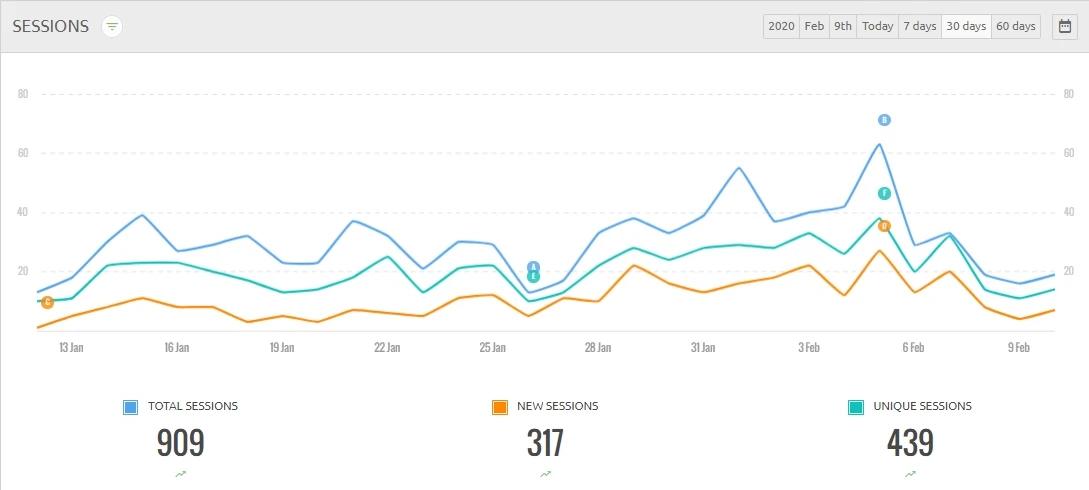Show Today's sessions
Image resolution: width=1089 pixels, height=490 pixels.
[877, 27]
